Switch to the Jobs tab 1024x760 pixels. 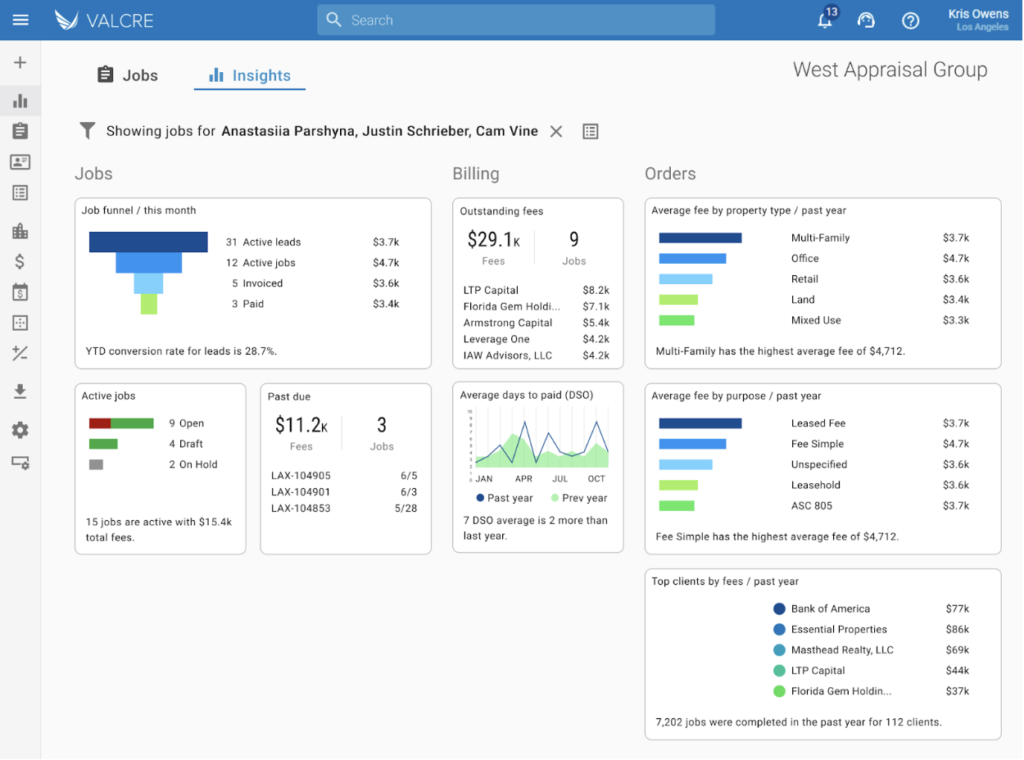[x=127, y=75]
